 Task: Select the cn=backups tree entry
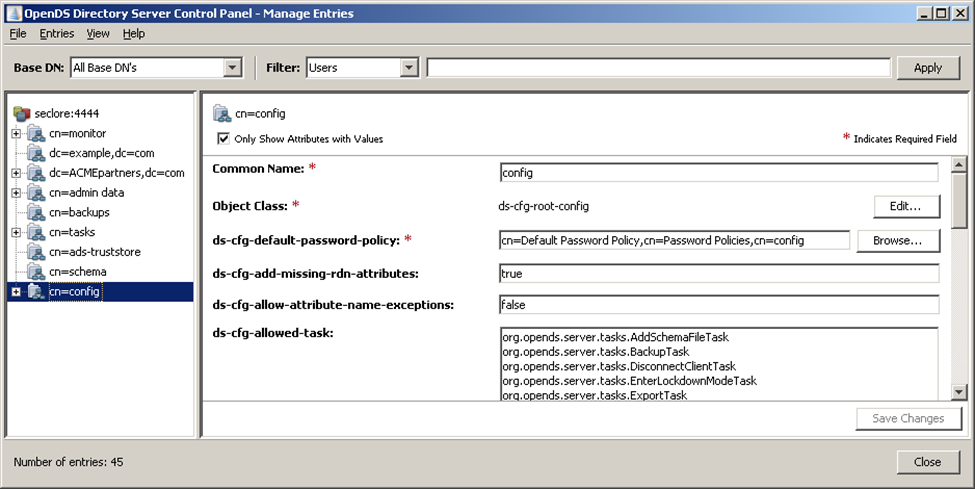click(x=79, y=213)
